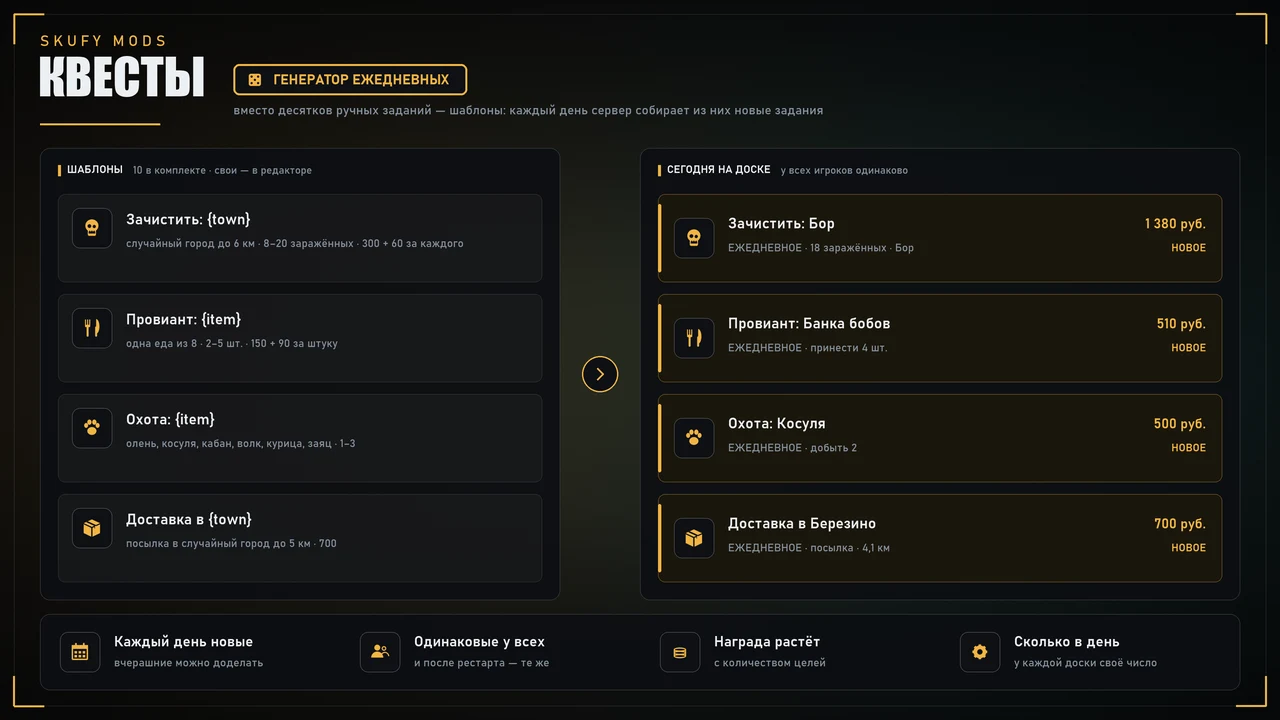The height and width of the screenshot is (720, 1280).
Task: Click the Каждый день новые feature text
Action: 183,642
